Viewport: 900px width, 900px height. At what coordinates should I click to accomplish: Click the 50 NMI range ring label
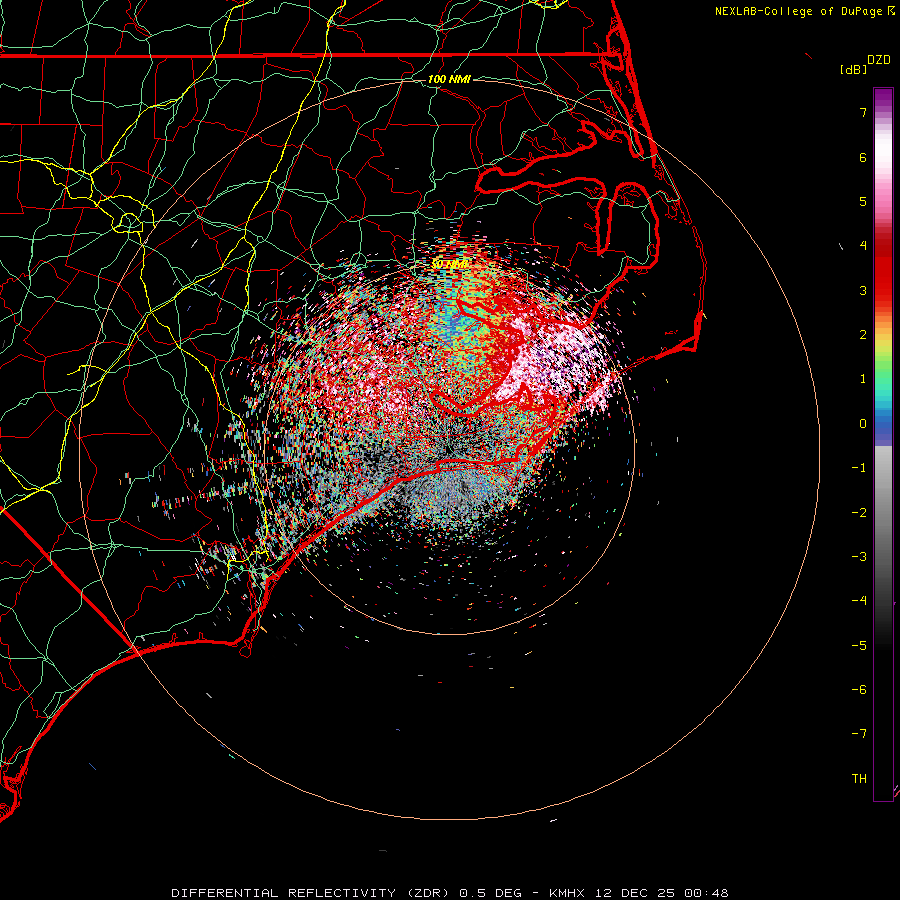point(449,264)
